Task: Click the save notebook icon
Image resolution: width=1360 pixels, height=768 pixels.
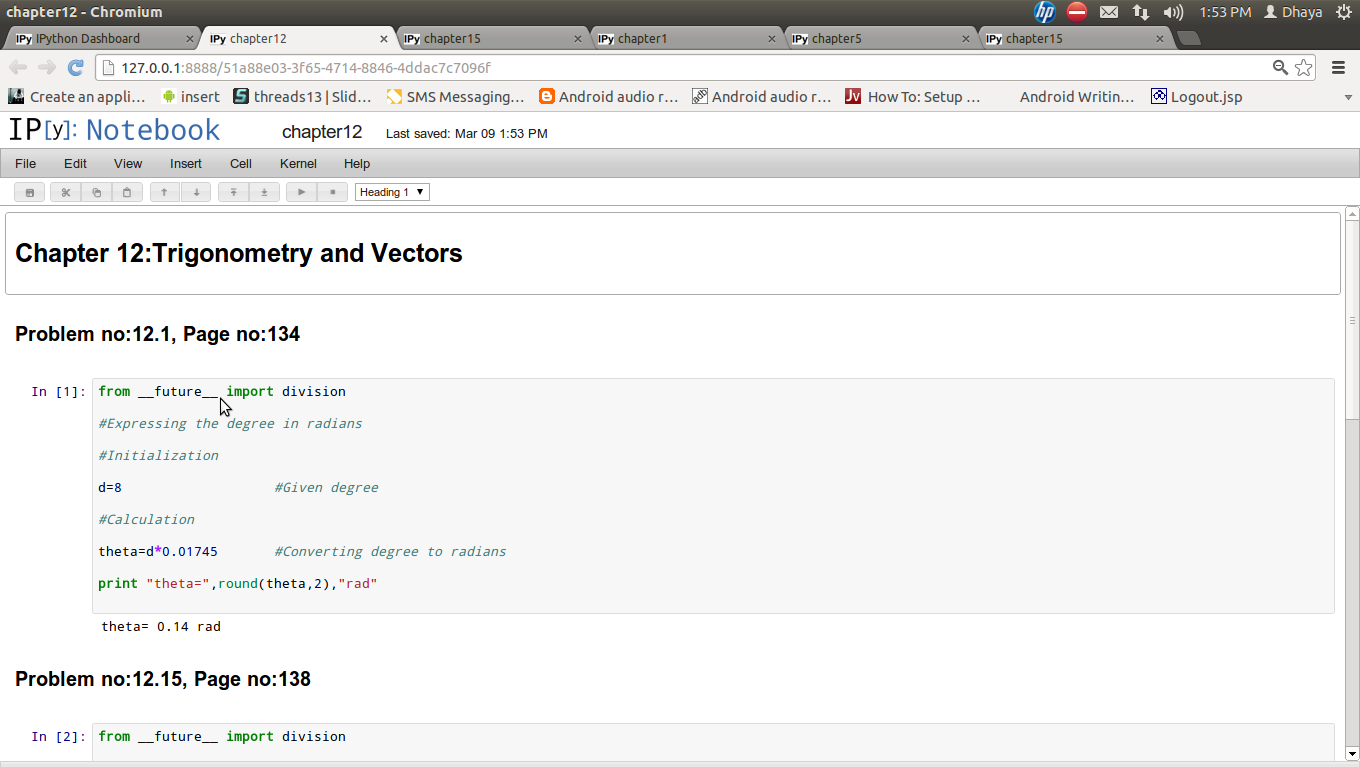Action: point(29,192)
